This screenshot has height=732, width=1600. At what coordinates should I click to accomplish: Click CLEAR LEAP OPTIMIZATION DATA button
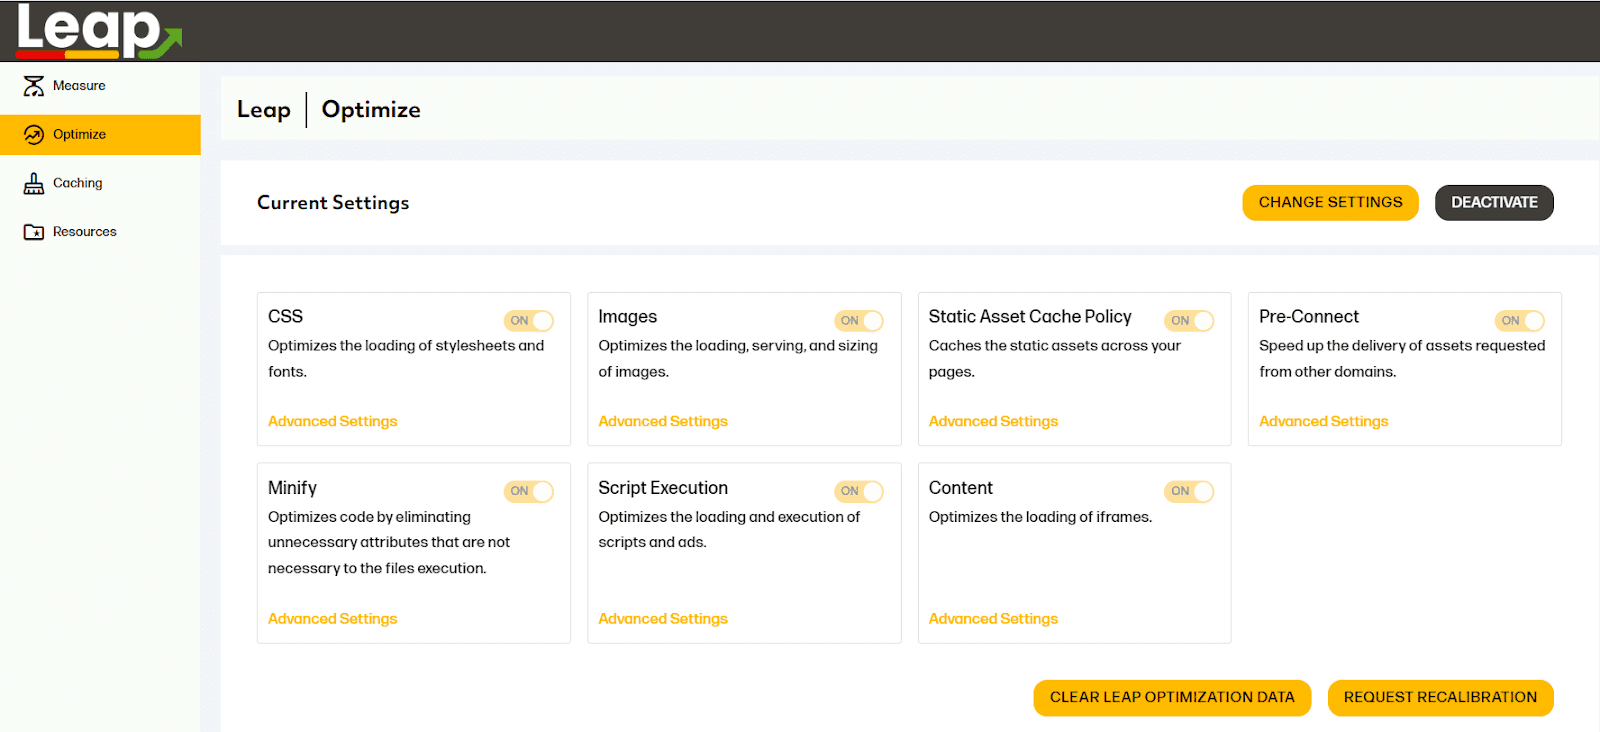[1172, 697]
